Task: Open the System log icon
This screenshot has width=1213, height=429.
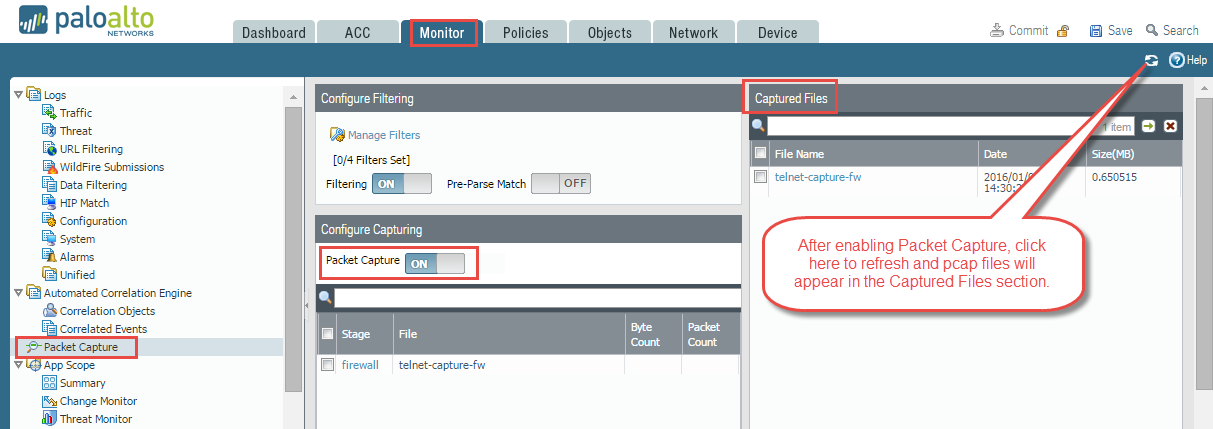Action: point(49,239)
